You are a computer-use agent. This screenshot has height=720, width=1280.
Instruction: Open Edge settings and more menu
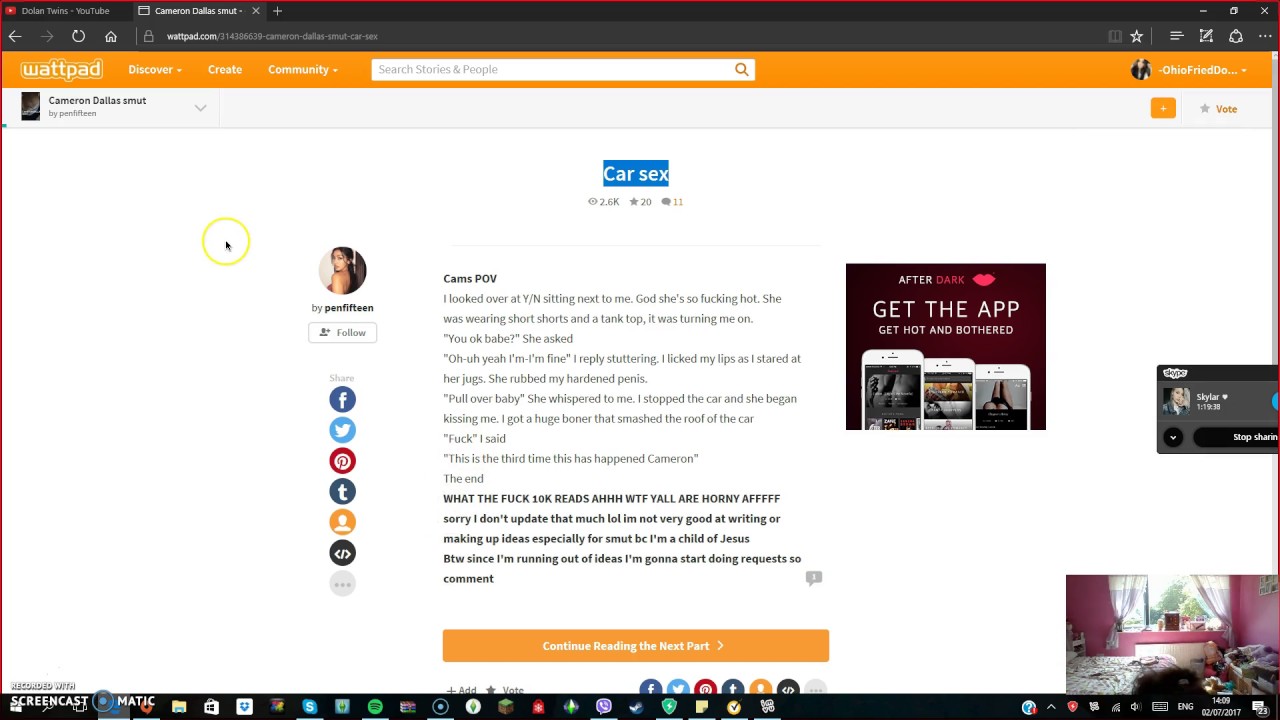(x=1265, y=36)
